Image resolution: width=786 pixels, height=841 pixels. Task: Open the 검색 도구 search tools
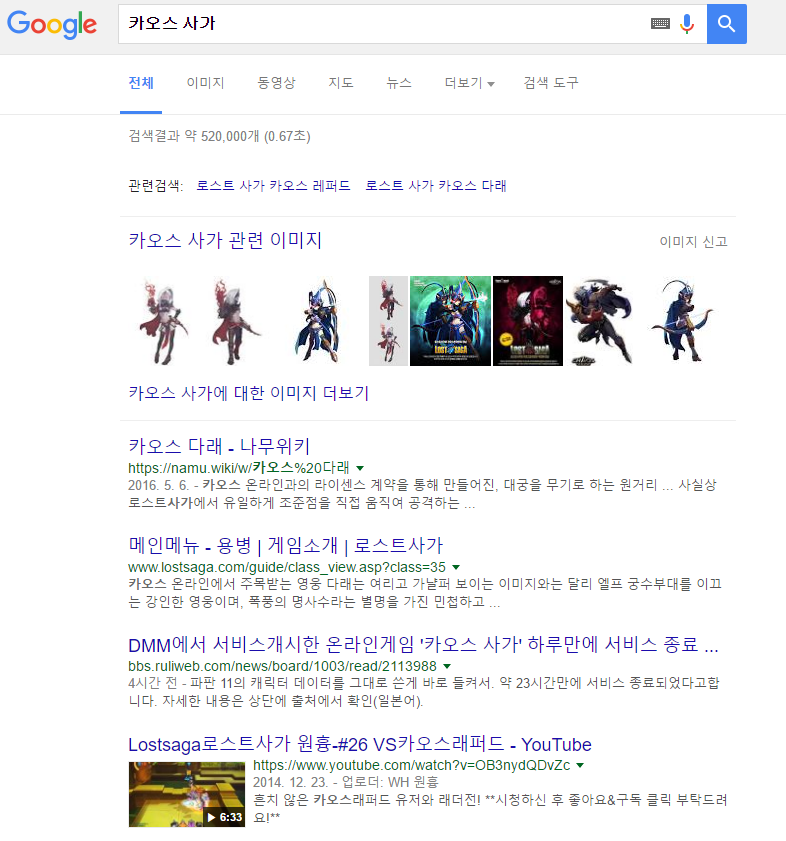click(551, 83)
